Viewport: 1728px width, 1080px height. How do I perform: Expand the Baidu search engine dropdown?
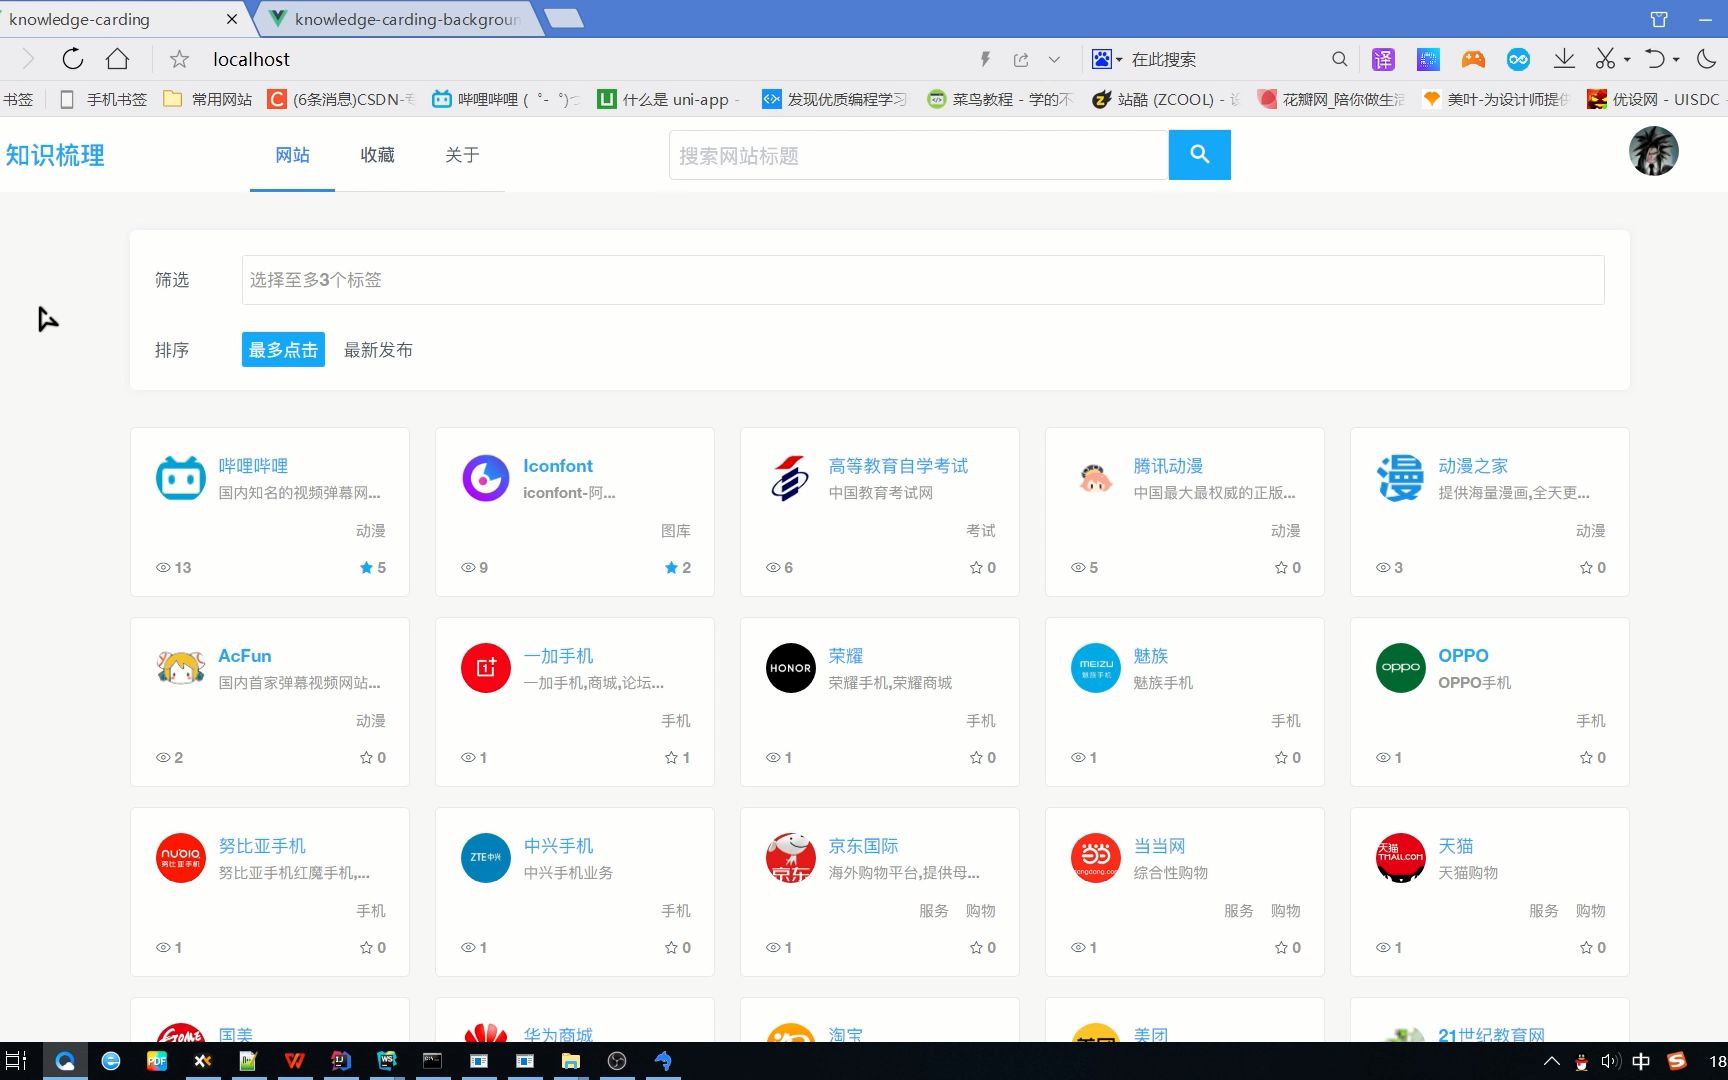point(1119,60)
